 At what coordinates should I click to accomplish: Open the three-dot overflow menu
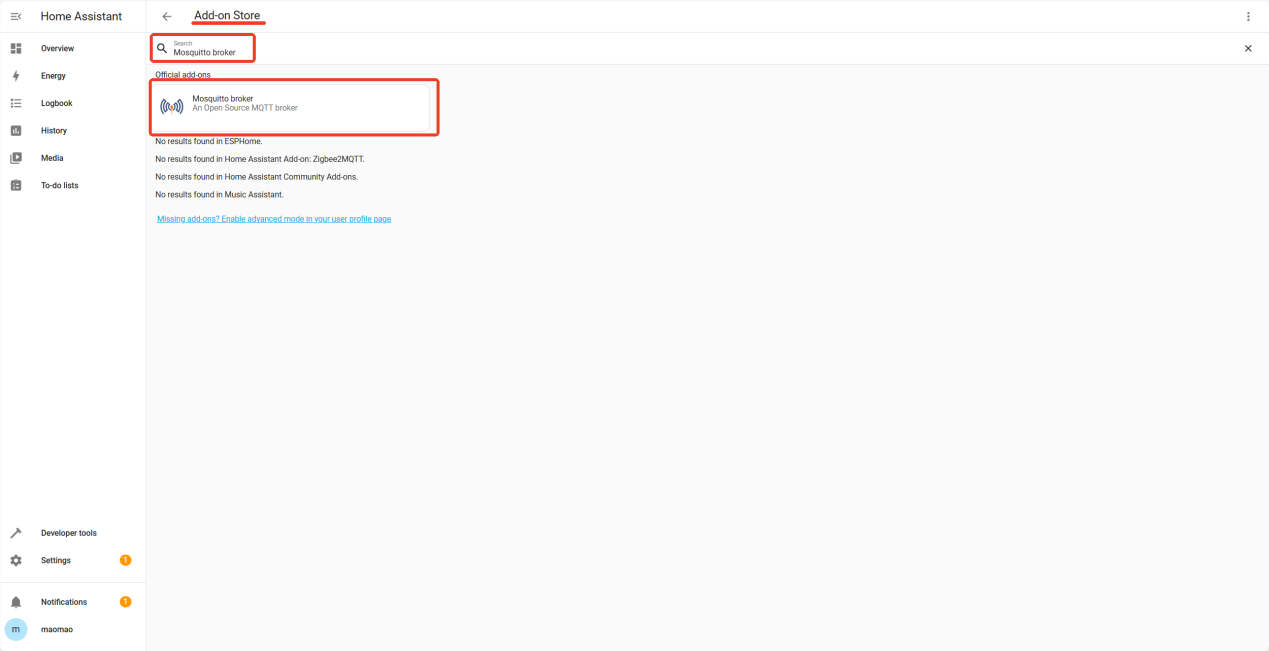(x=1248, y=17)
